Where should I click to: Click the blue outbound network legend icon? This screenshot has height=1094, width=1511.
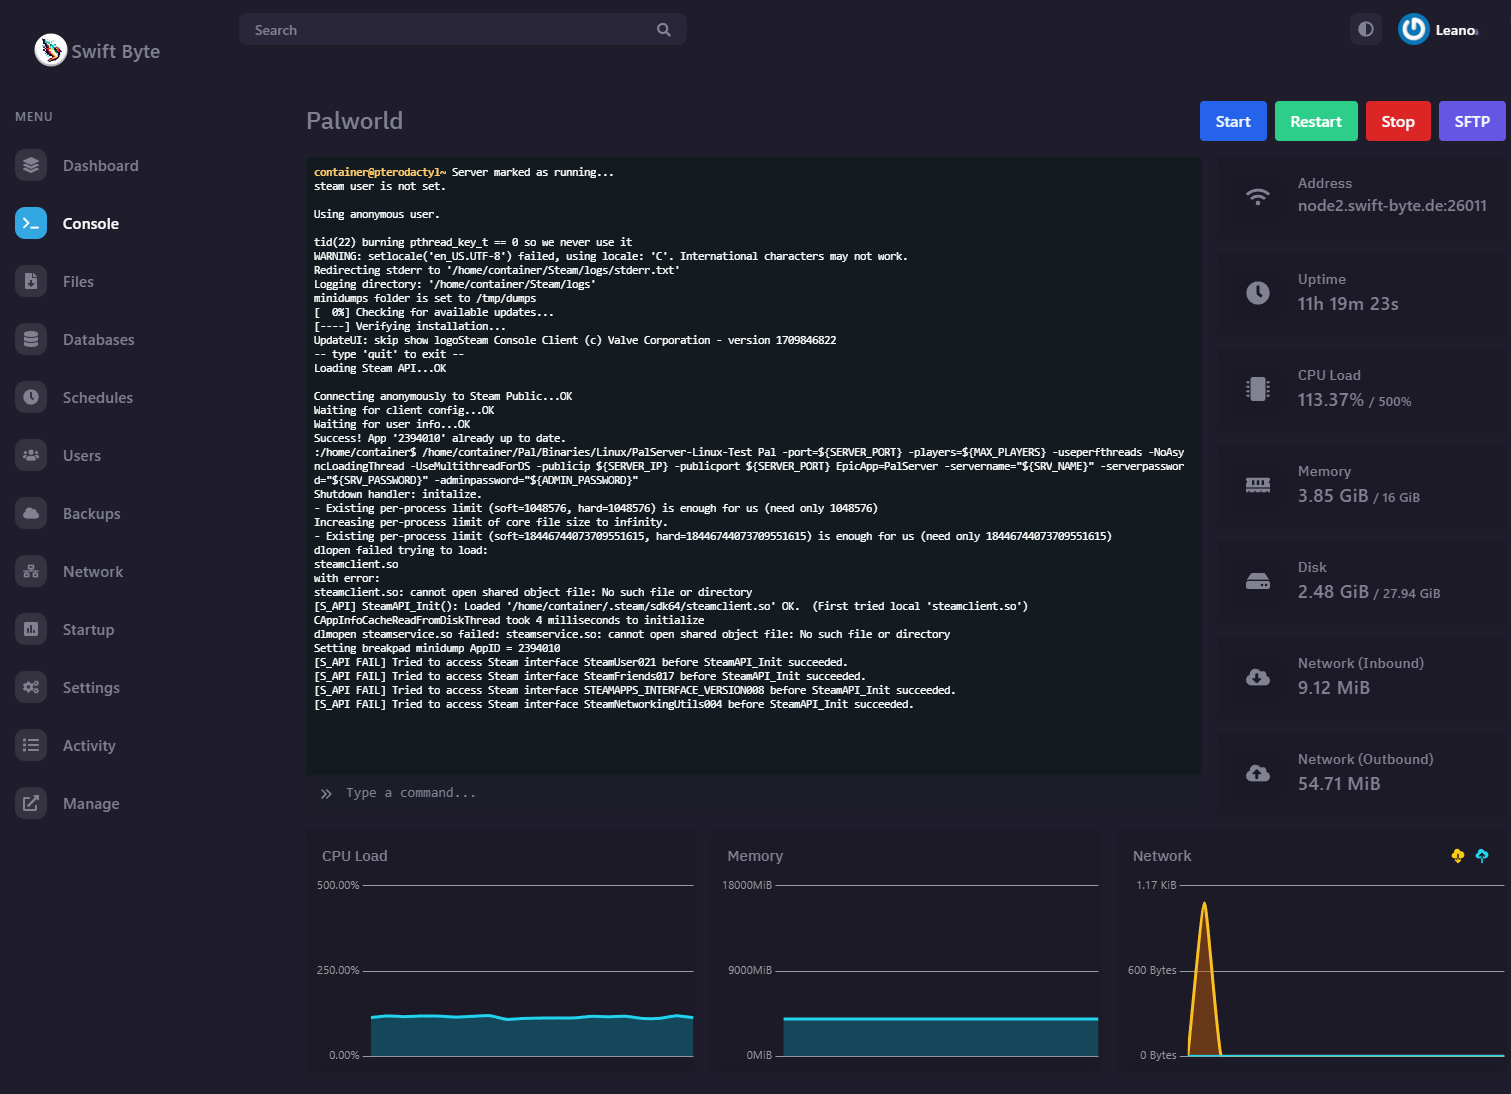1482,856
